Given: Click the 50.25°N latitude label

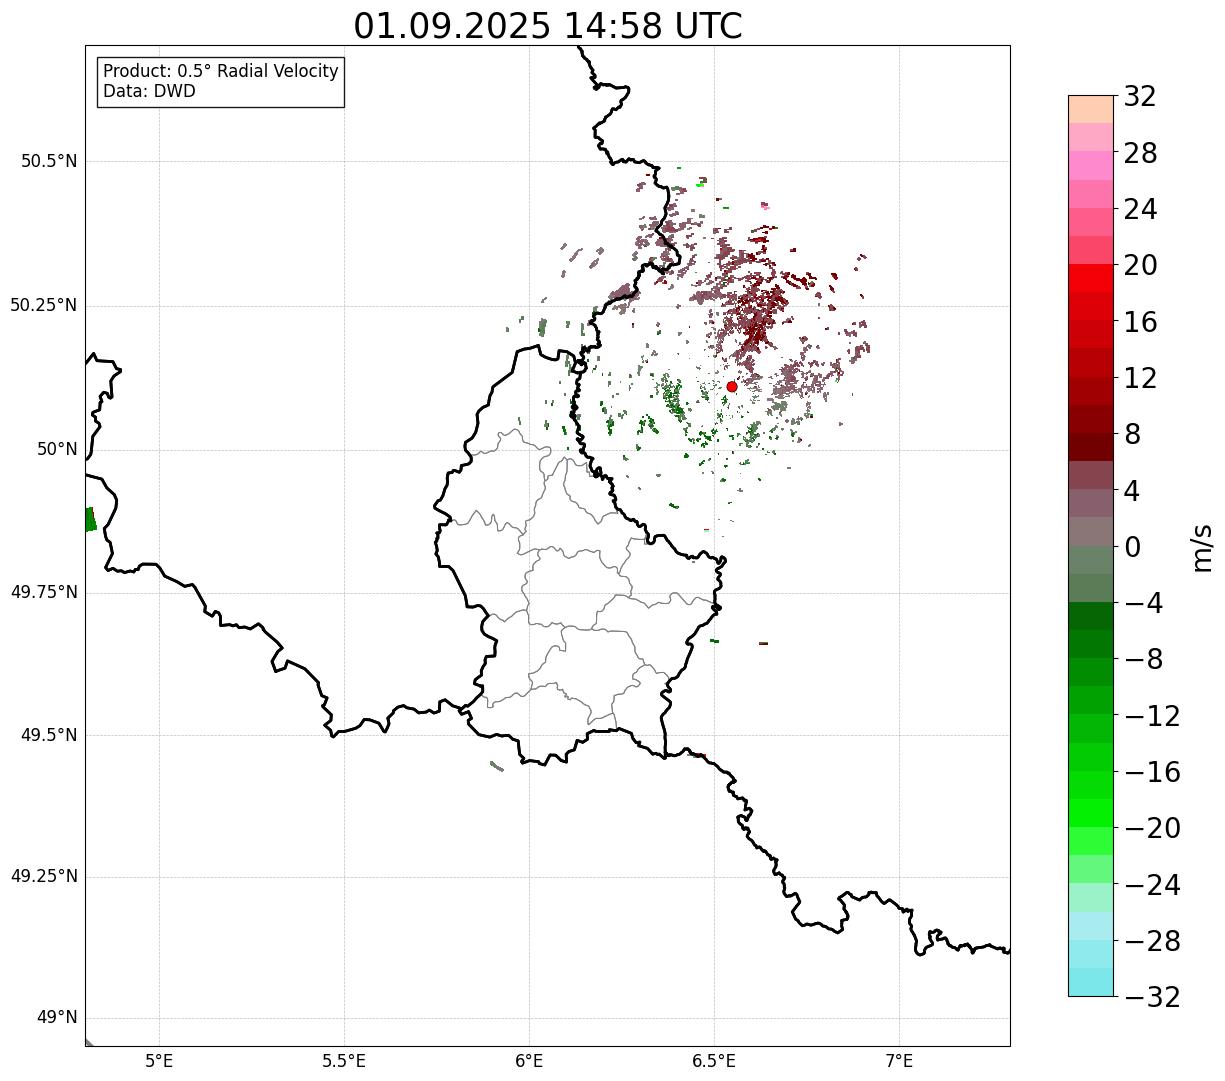Looking at the screenshot, I should [44, 305].
